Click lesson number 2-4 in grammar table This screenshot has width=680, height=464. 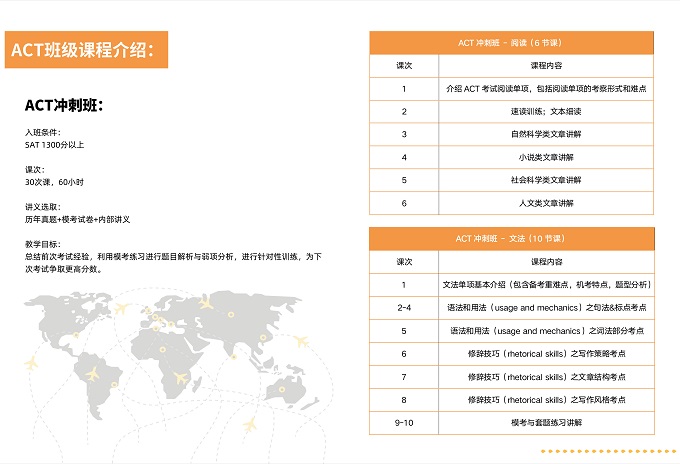click(404, 307)
